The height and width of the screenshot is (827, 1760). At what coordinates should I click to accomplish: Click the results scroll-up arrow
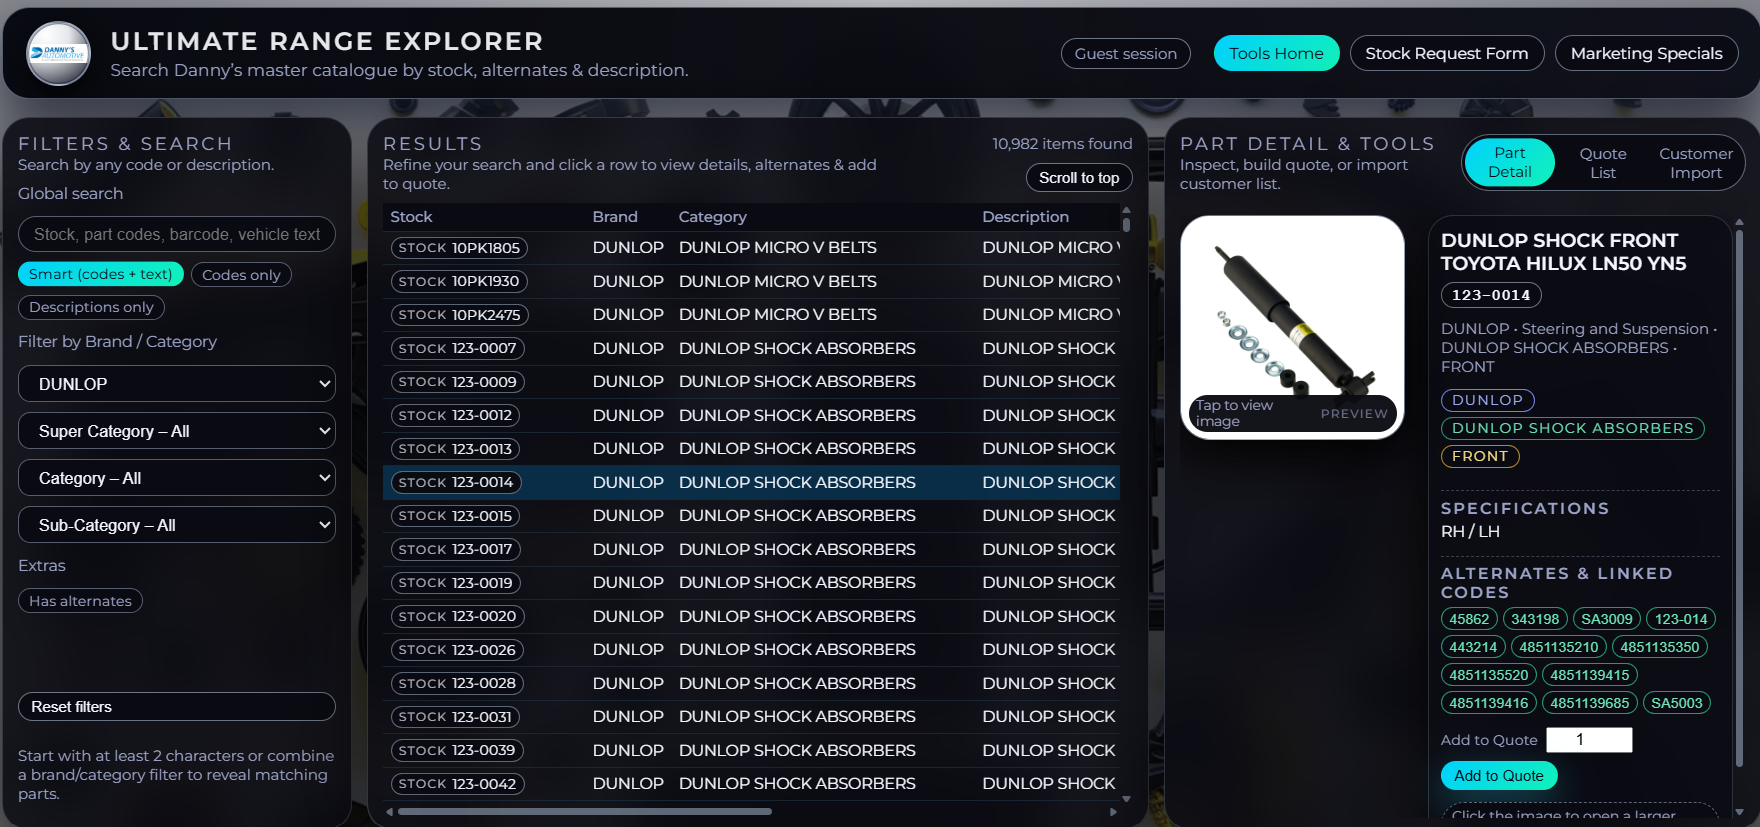pyautogui.click(x=1126, y=211)
